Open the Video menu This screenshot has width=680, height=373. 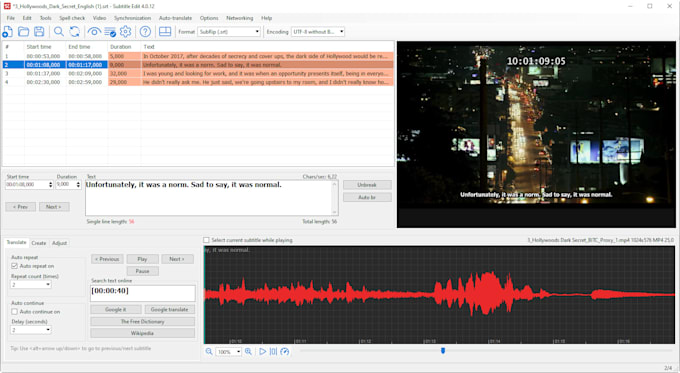[x=99, y=18]
